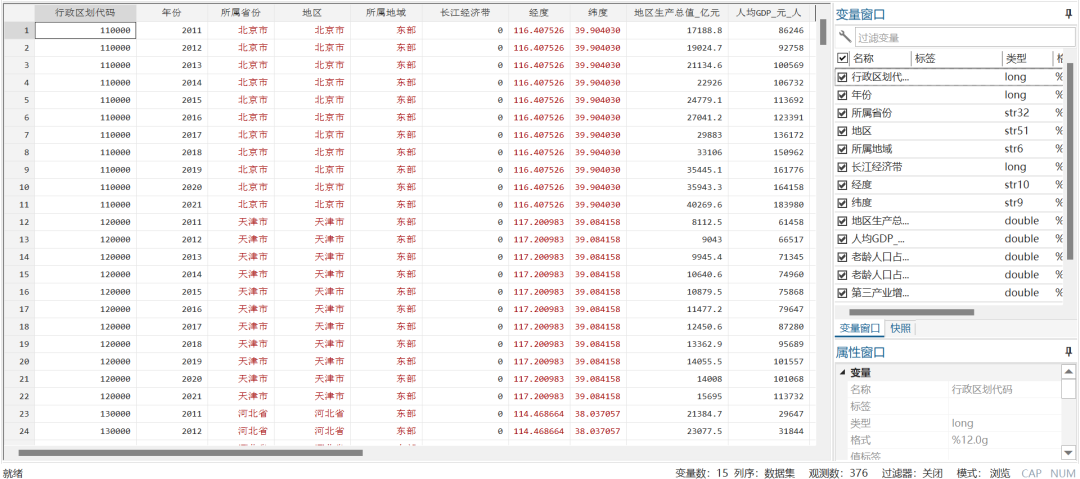Click the data grid horizontal scrollbar thumb

coord(190,453)
